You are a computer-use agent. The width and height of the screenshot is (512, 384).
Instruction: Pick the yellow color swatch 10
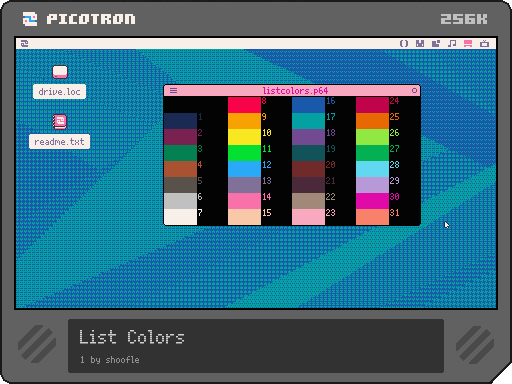pos(244,137)
